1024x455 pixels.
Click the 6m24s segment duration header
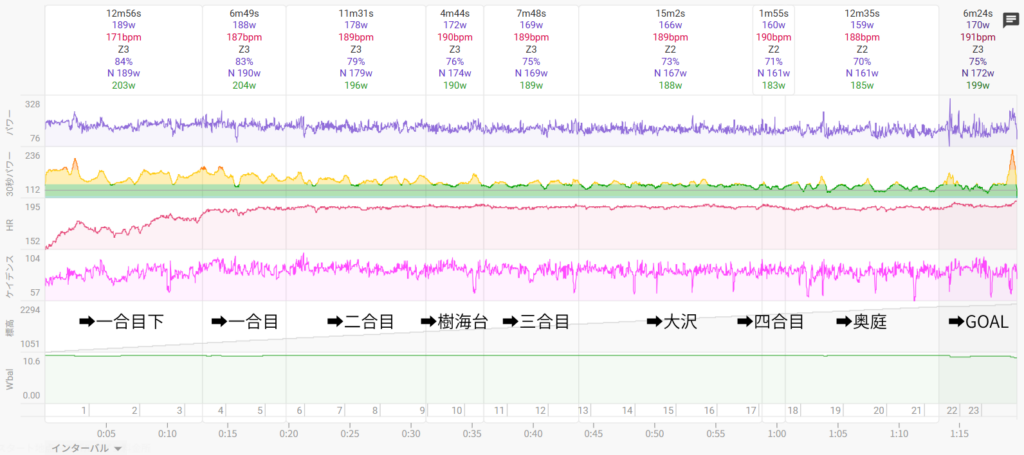click(x=978, y=13)
